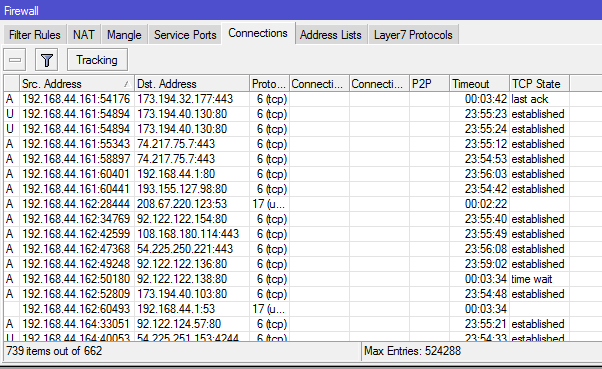Screen dimensions: 602x369
Task: Go to the Address Lists tab
Action: pos(331,35)
